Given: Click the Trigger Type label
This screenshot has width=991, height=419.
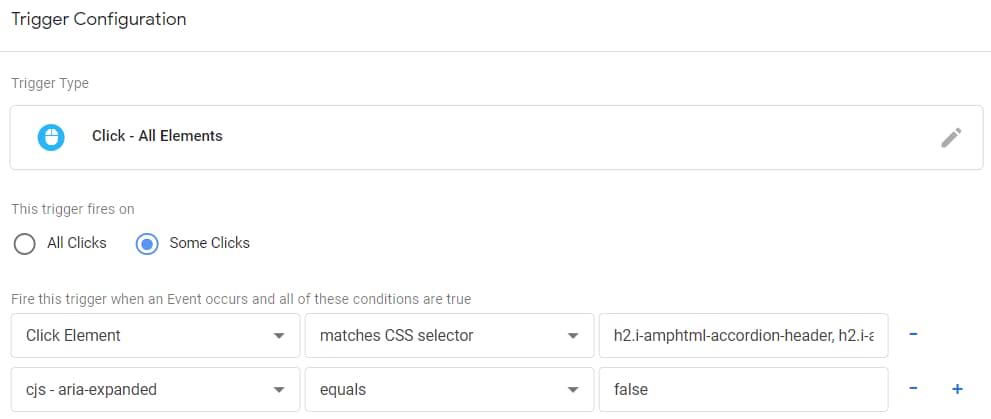Looking at the screenshot, I should click(x=50, y=83).
